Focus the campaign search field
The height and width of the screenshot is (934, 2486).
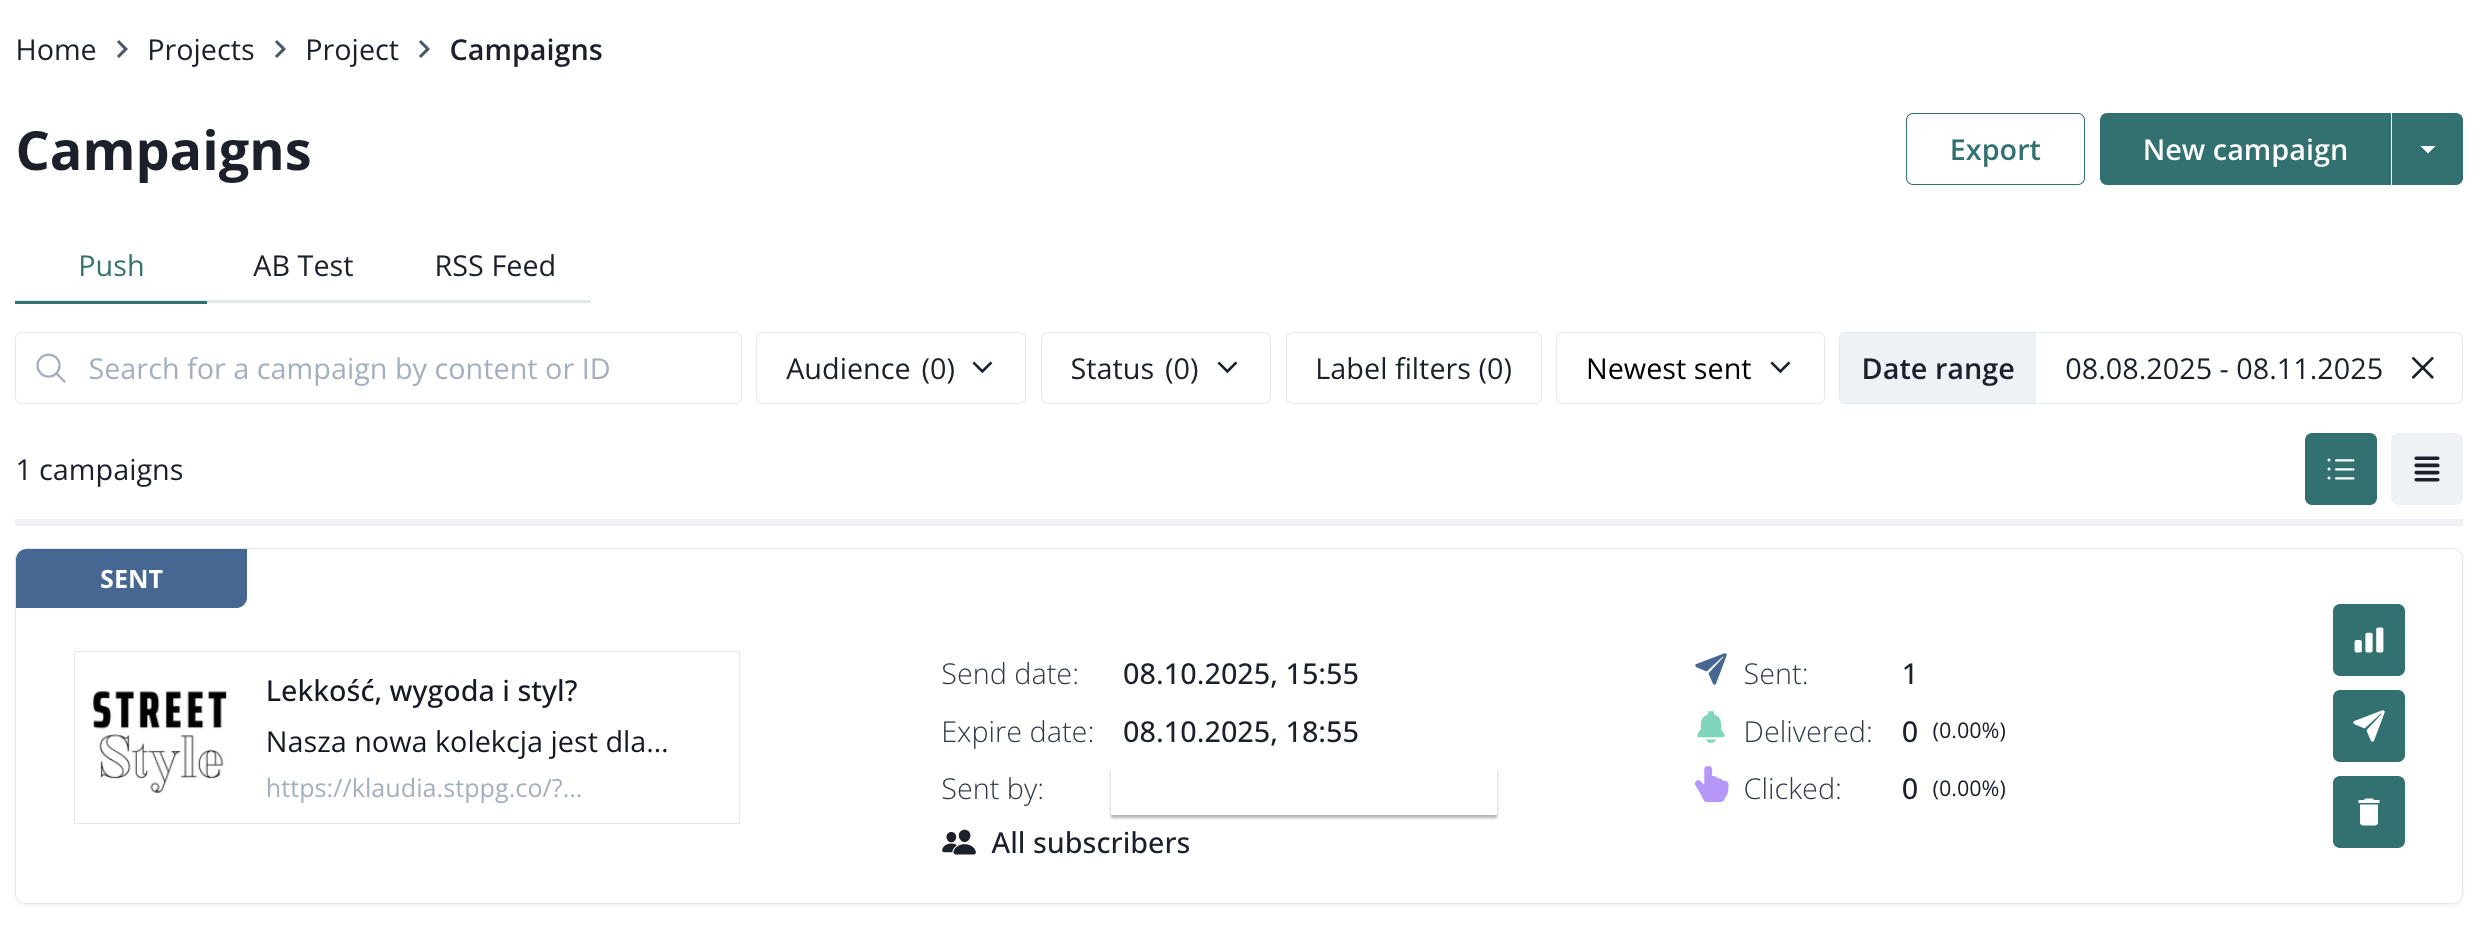click(x=400, y=368)
